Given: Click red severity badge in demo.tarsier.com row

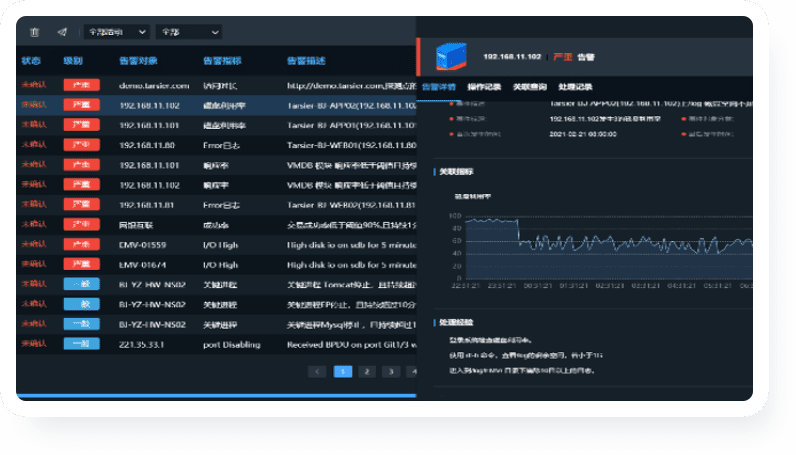Looking at the screenshot, I should (x=81, y=85).
